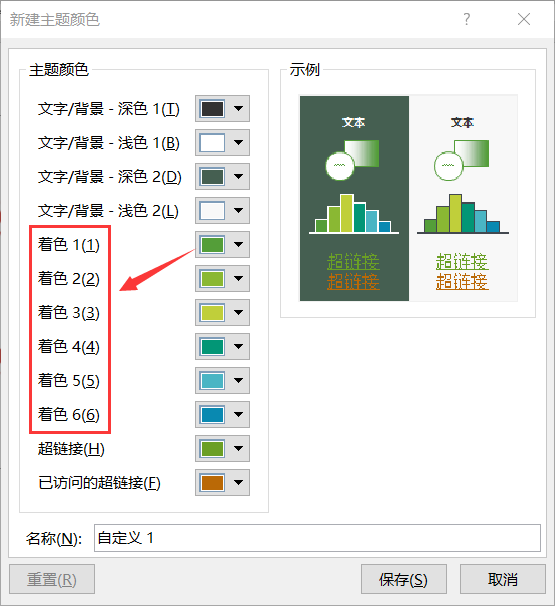Click the light sample preview panel
This screenshot has width=555, height=606.
tap(463, 198)
